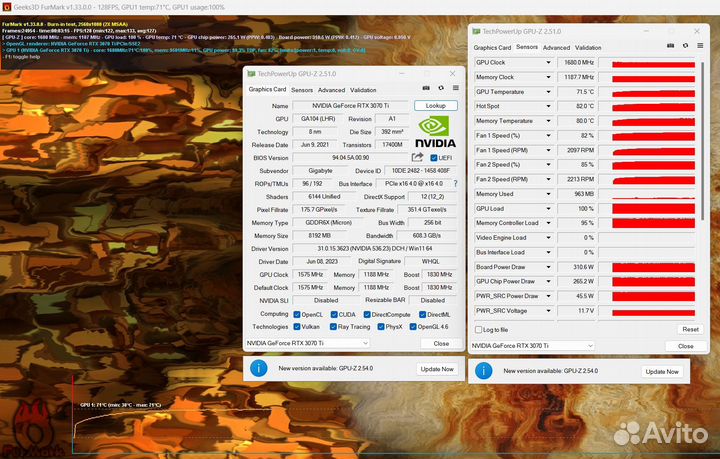Open the Memory Clock sensor dropdown arrow
Viewport: 720px width, 459px height.
tap(548, 77)
